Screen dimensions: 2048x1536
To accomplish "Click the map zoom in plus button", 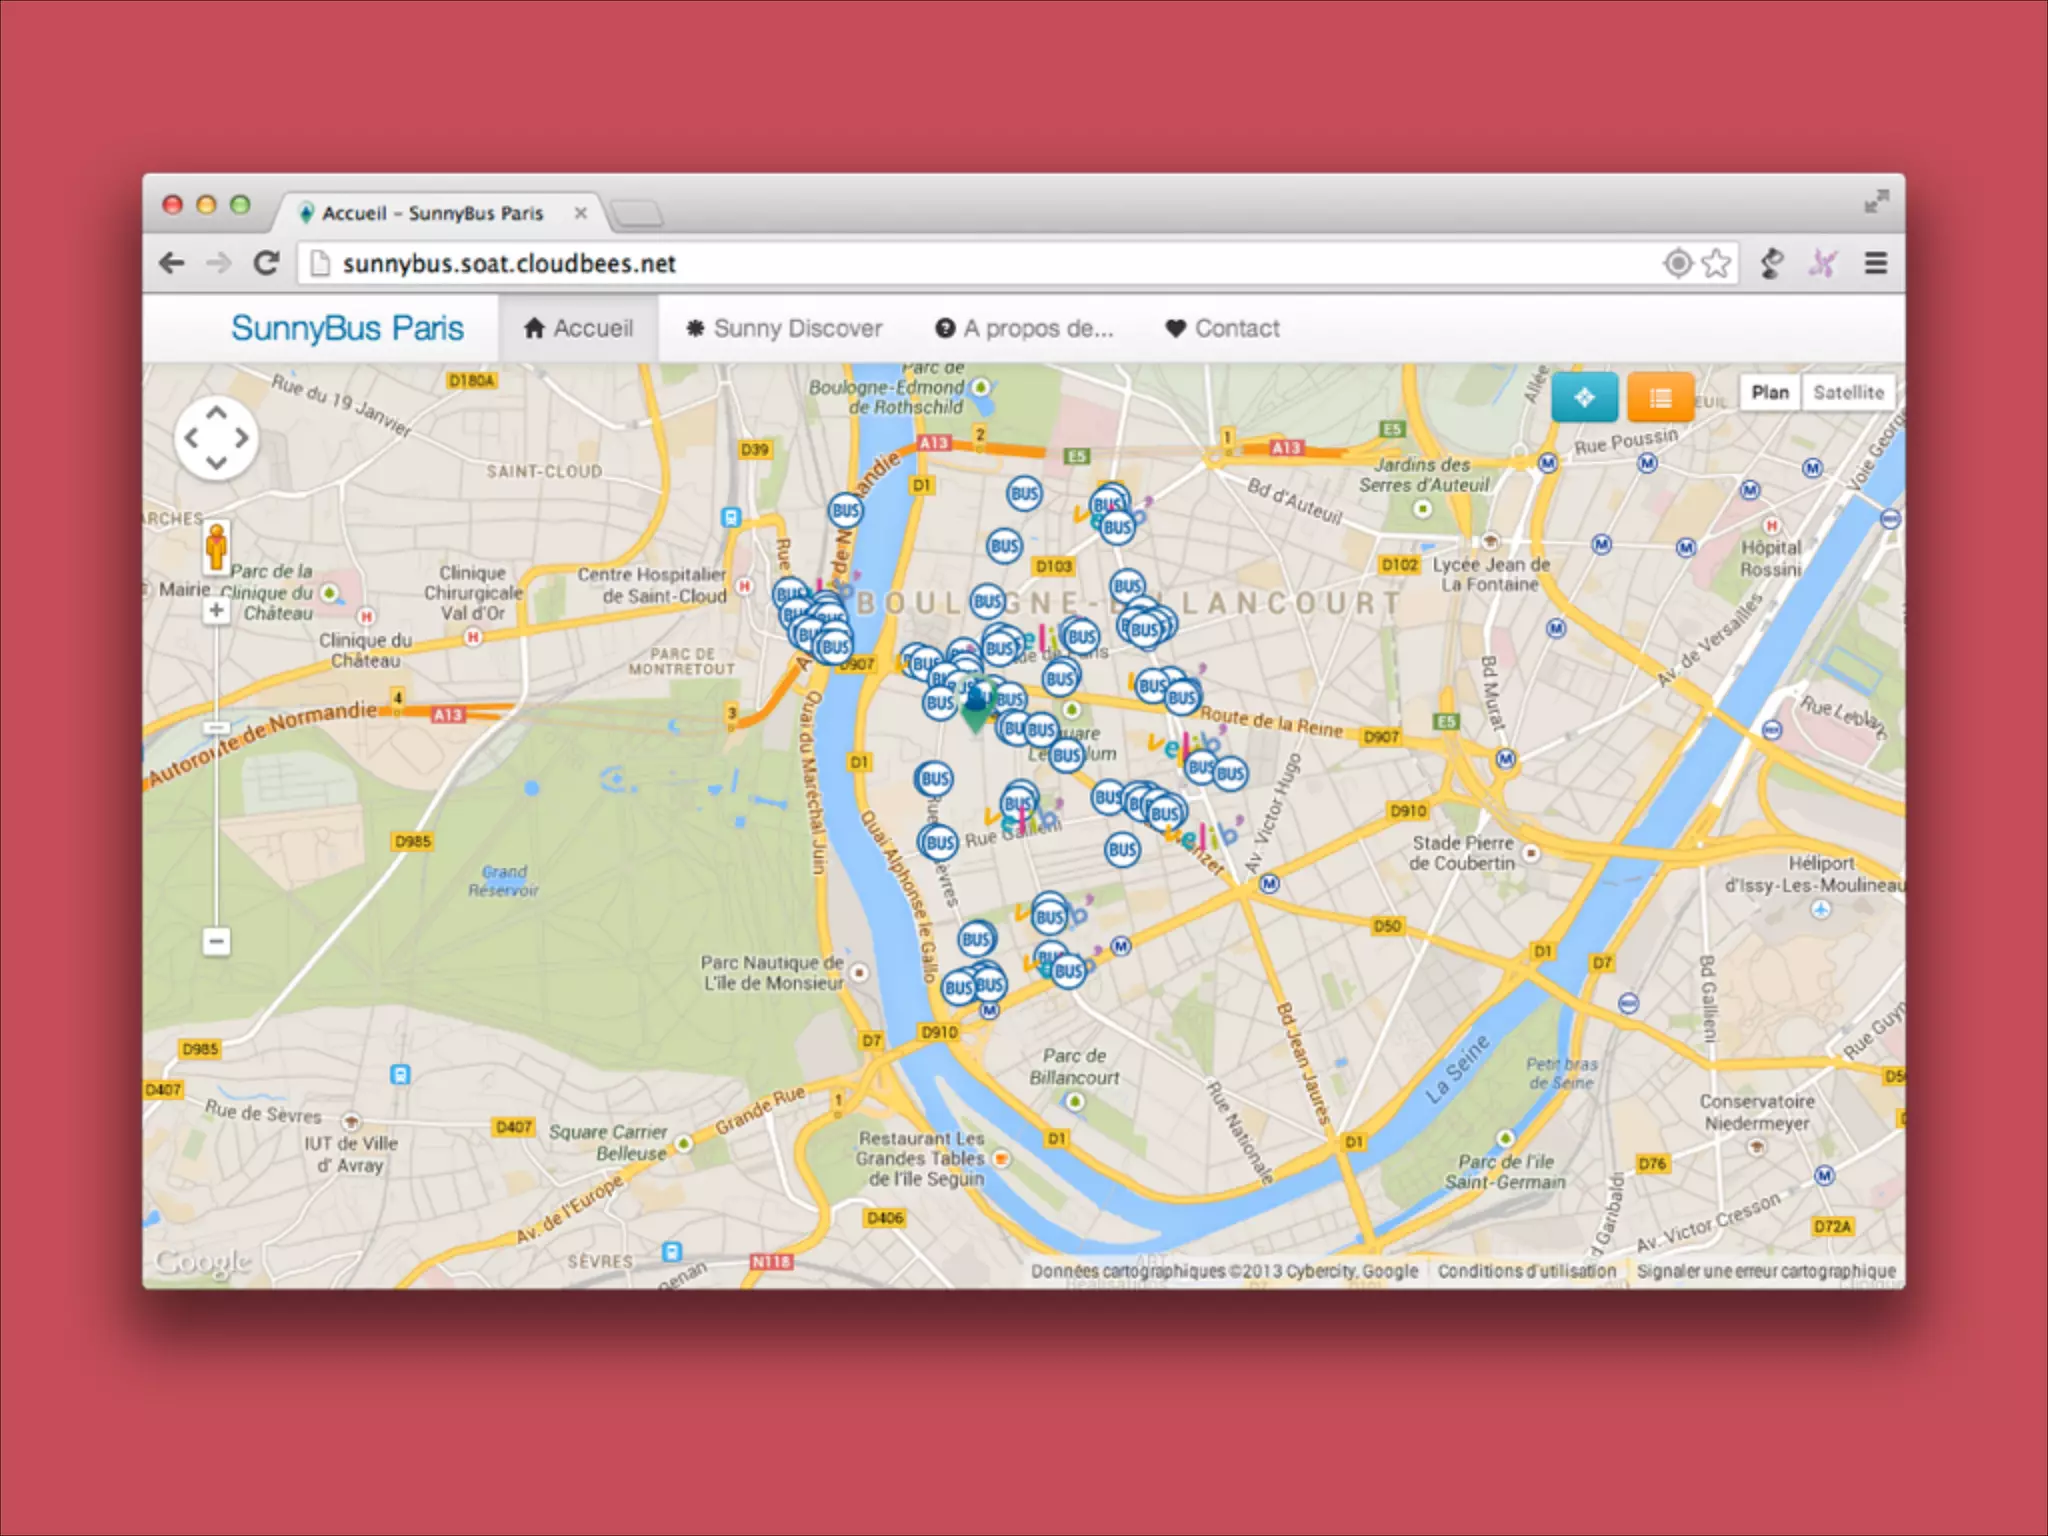I will coord(216,610).
